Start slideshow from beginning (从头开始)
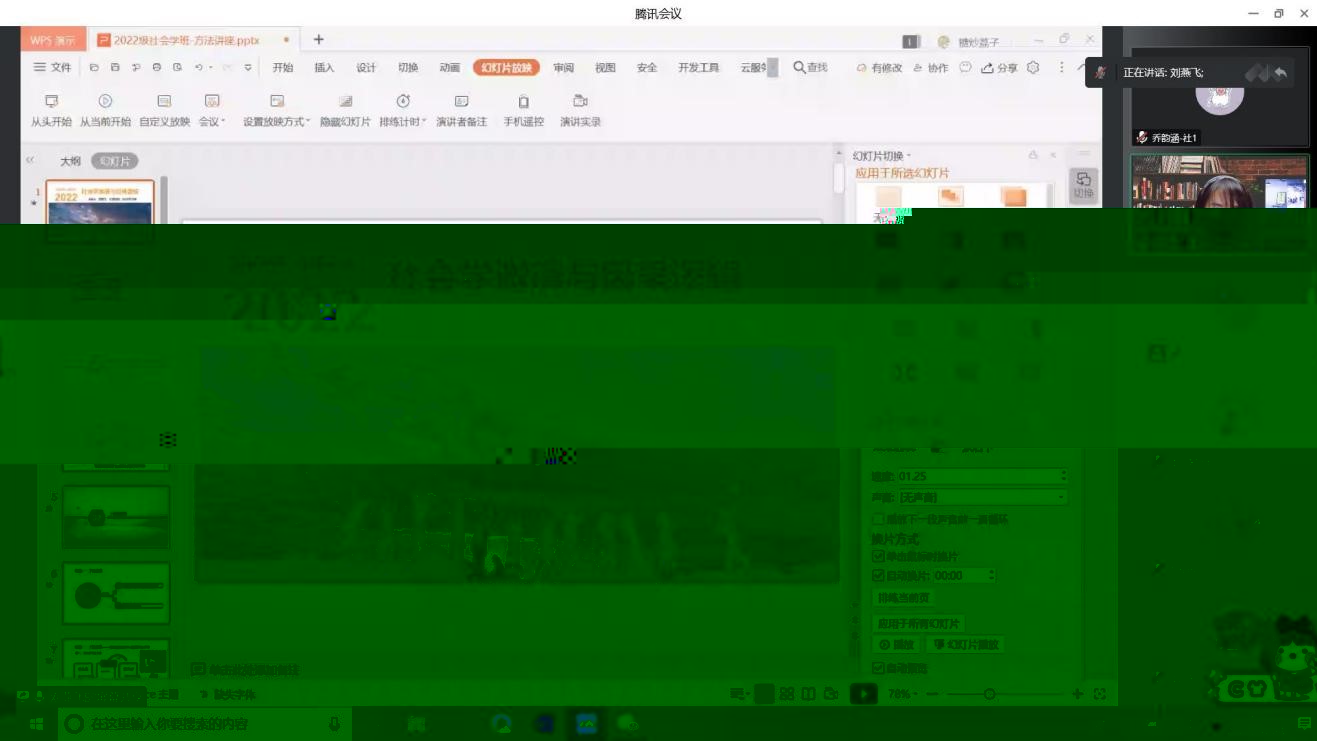This screenshot has height=741, width=1317. (51, 110)
